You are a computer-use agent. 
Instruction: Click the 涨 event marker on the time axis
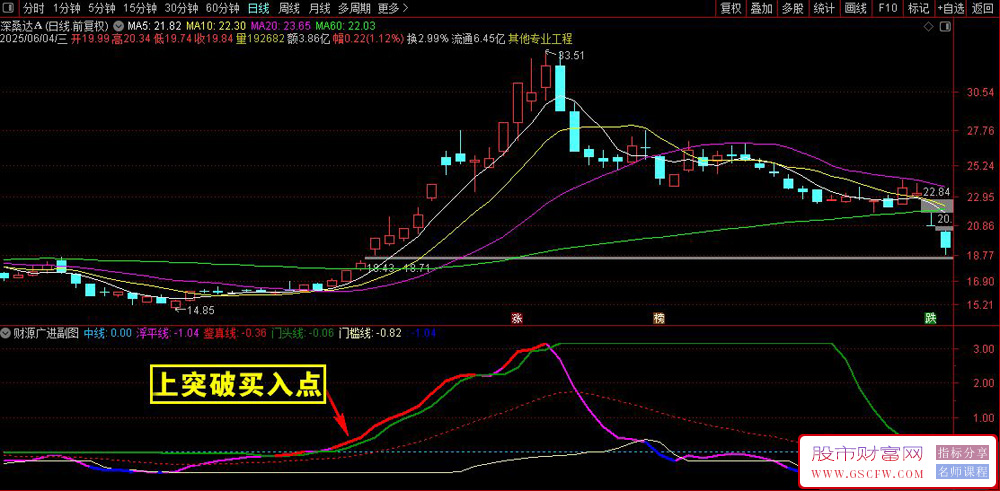click(x=516, y=318)
